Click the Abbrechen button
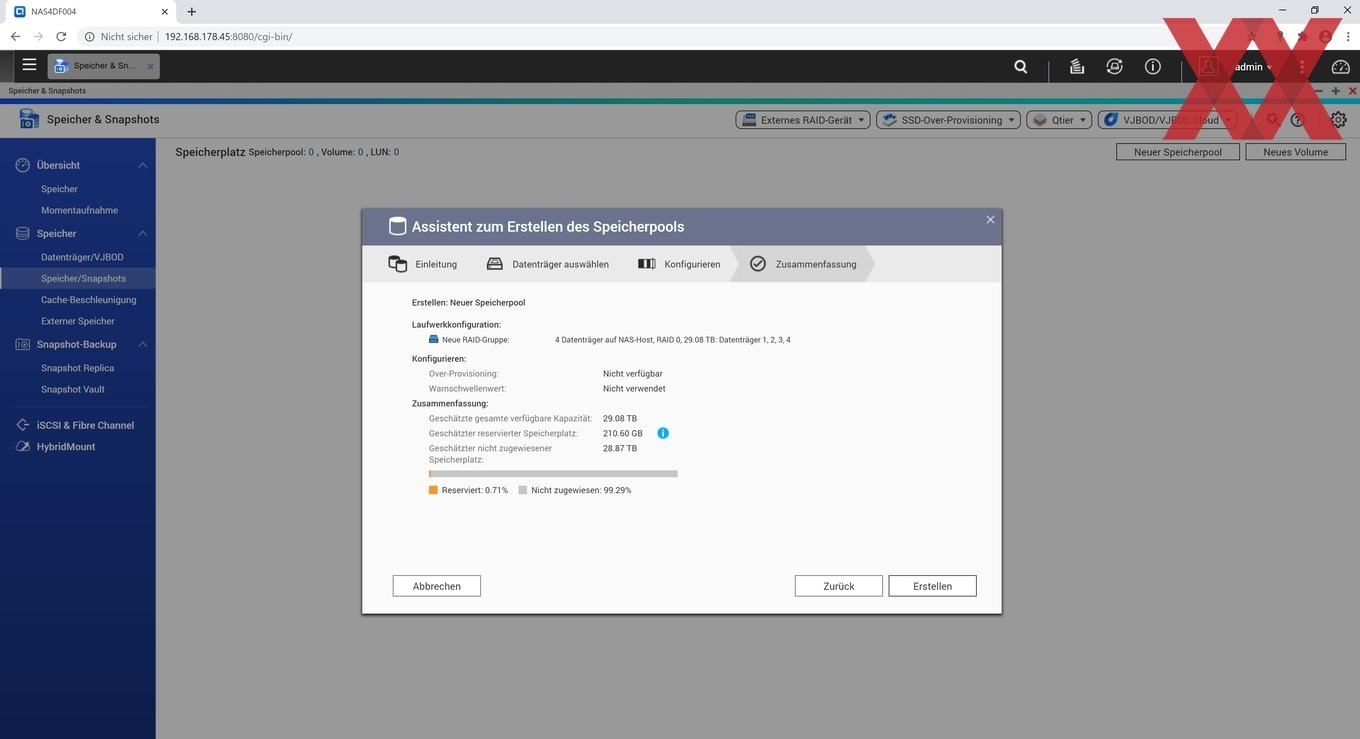 (437, 586)
